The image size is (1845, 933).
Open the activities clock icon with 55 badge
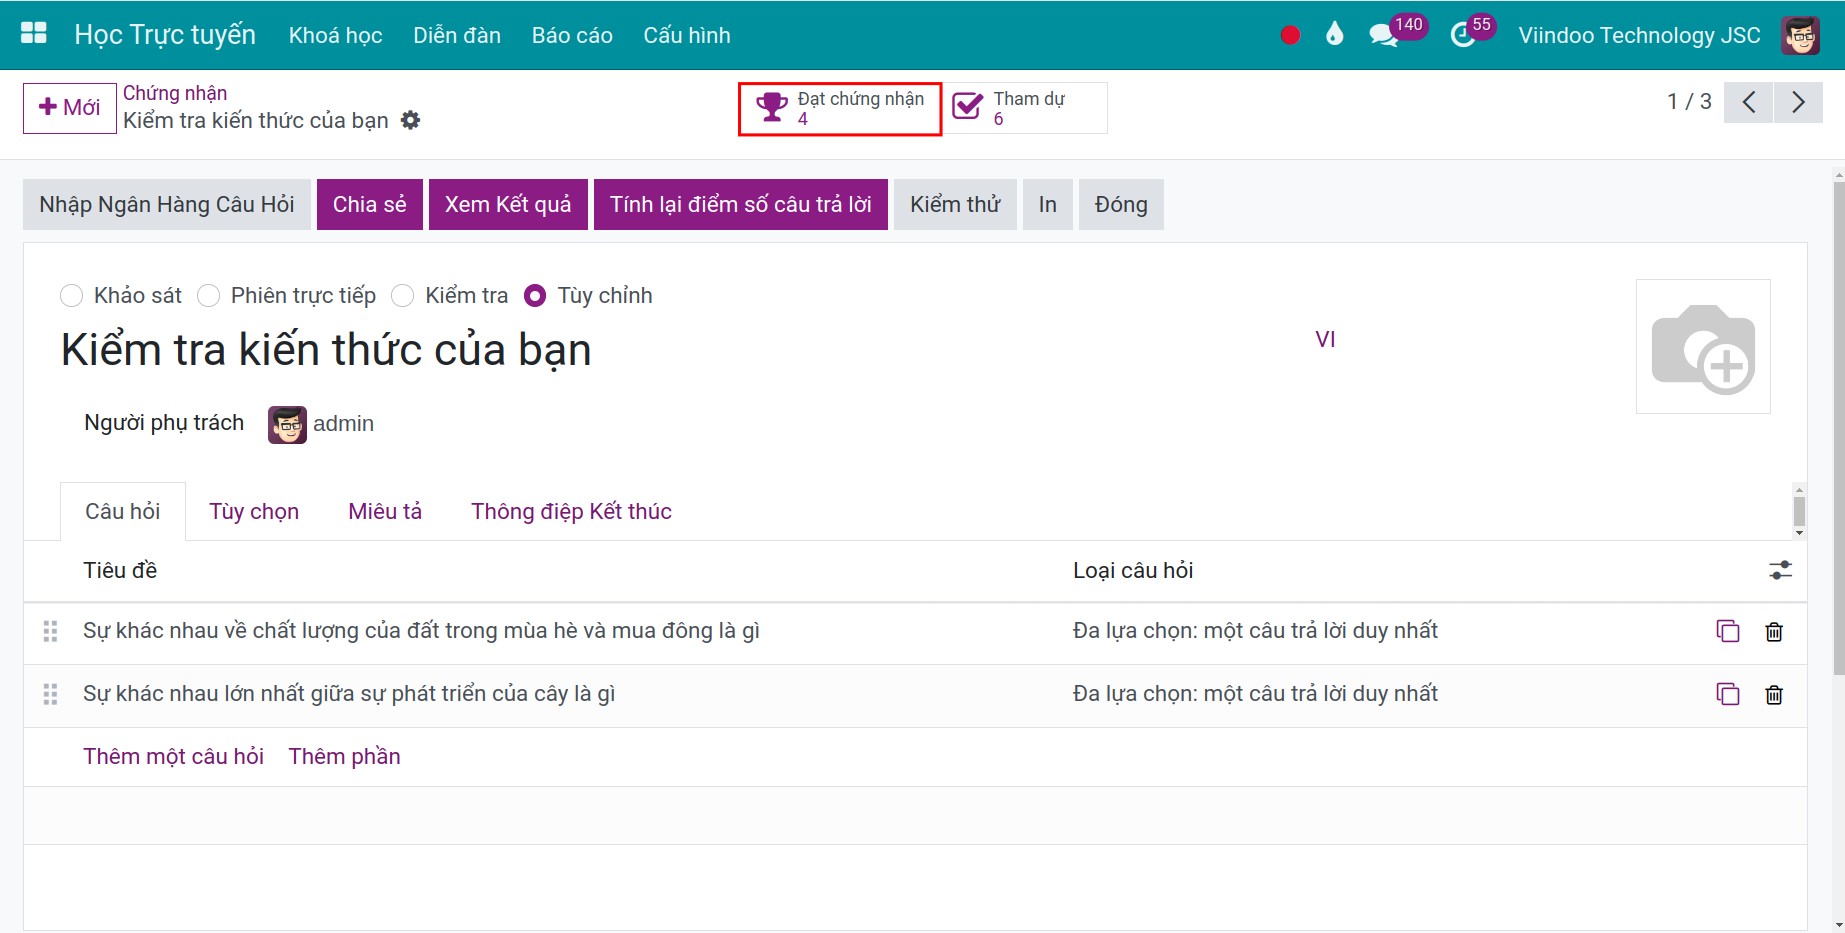coord(1462,36)
